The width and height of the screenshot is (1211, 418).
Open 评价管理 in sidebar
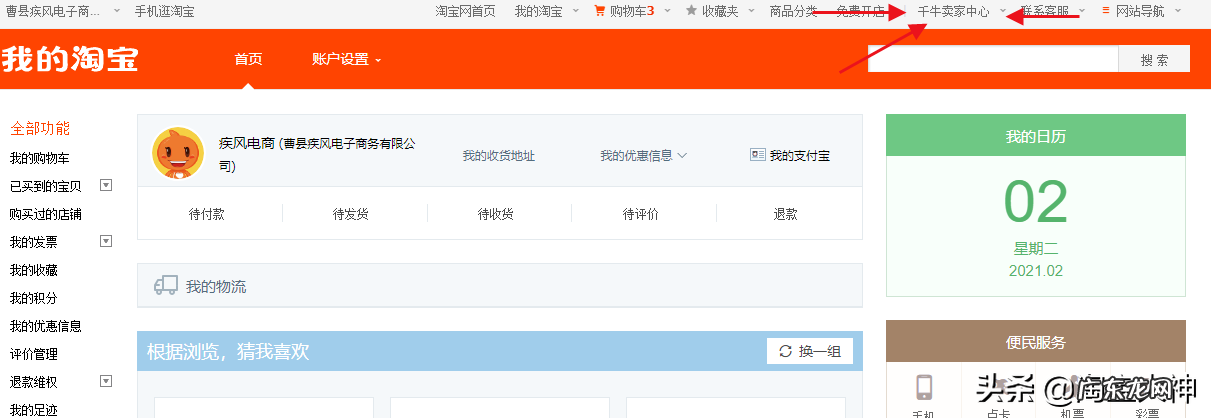(34, 354)
